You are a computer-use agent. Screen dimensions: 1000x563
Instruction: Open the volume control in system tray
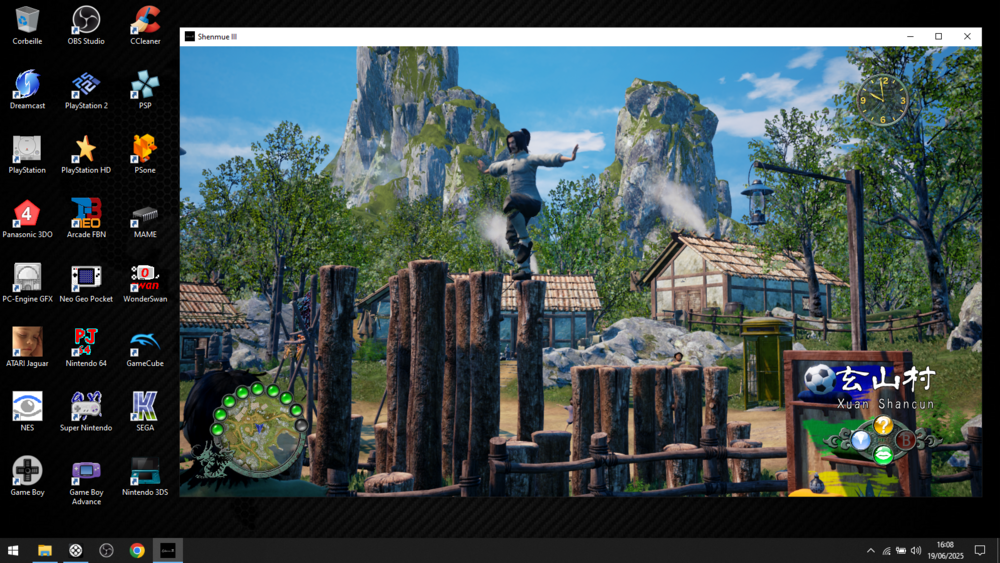(x=916, y=550)
